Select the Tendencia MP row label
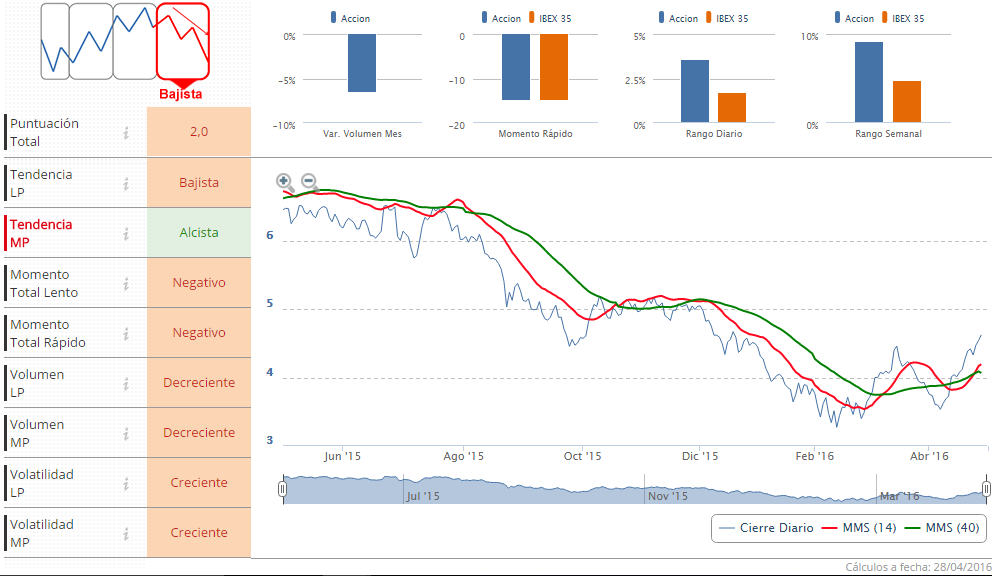992x576 pixels. tap(41, 233)
